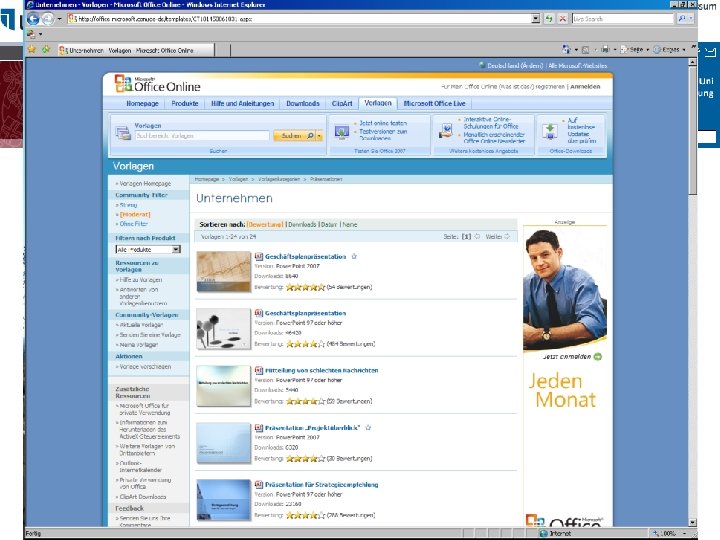Click the monitor icon for Office 2007 testing
This screenshot has width=720, height=540.
point(342,132)
